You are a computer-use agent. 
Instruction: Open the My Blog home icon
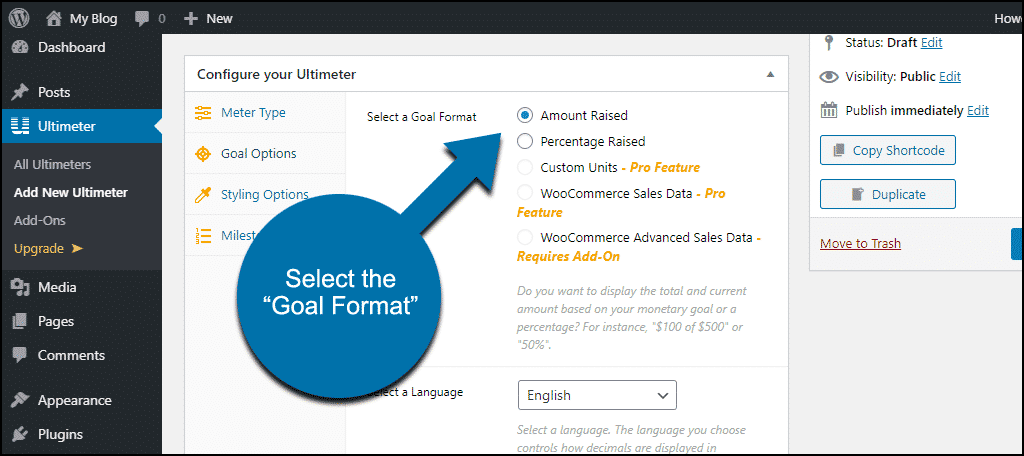pyautogui.click(x=54, y=19)
